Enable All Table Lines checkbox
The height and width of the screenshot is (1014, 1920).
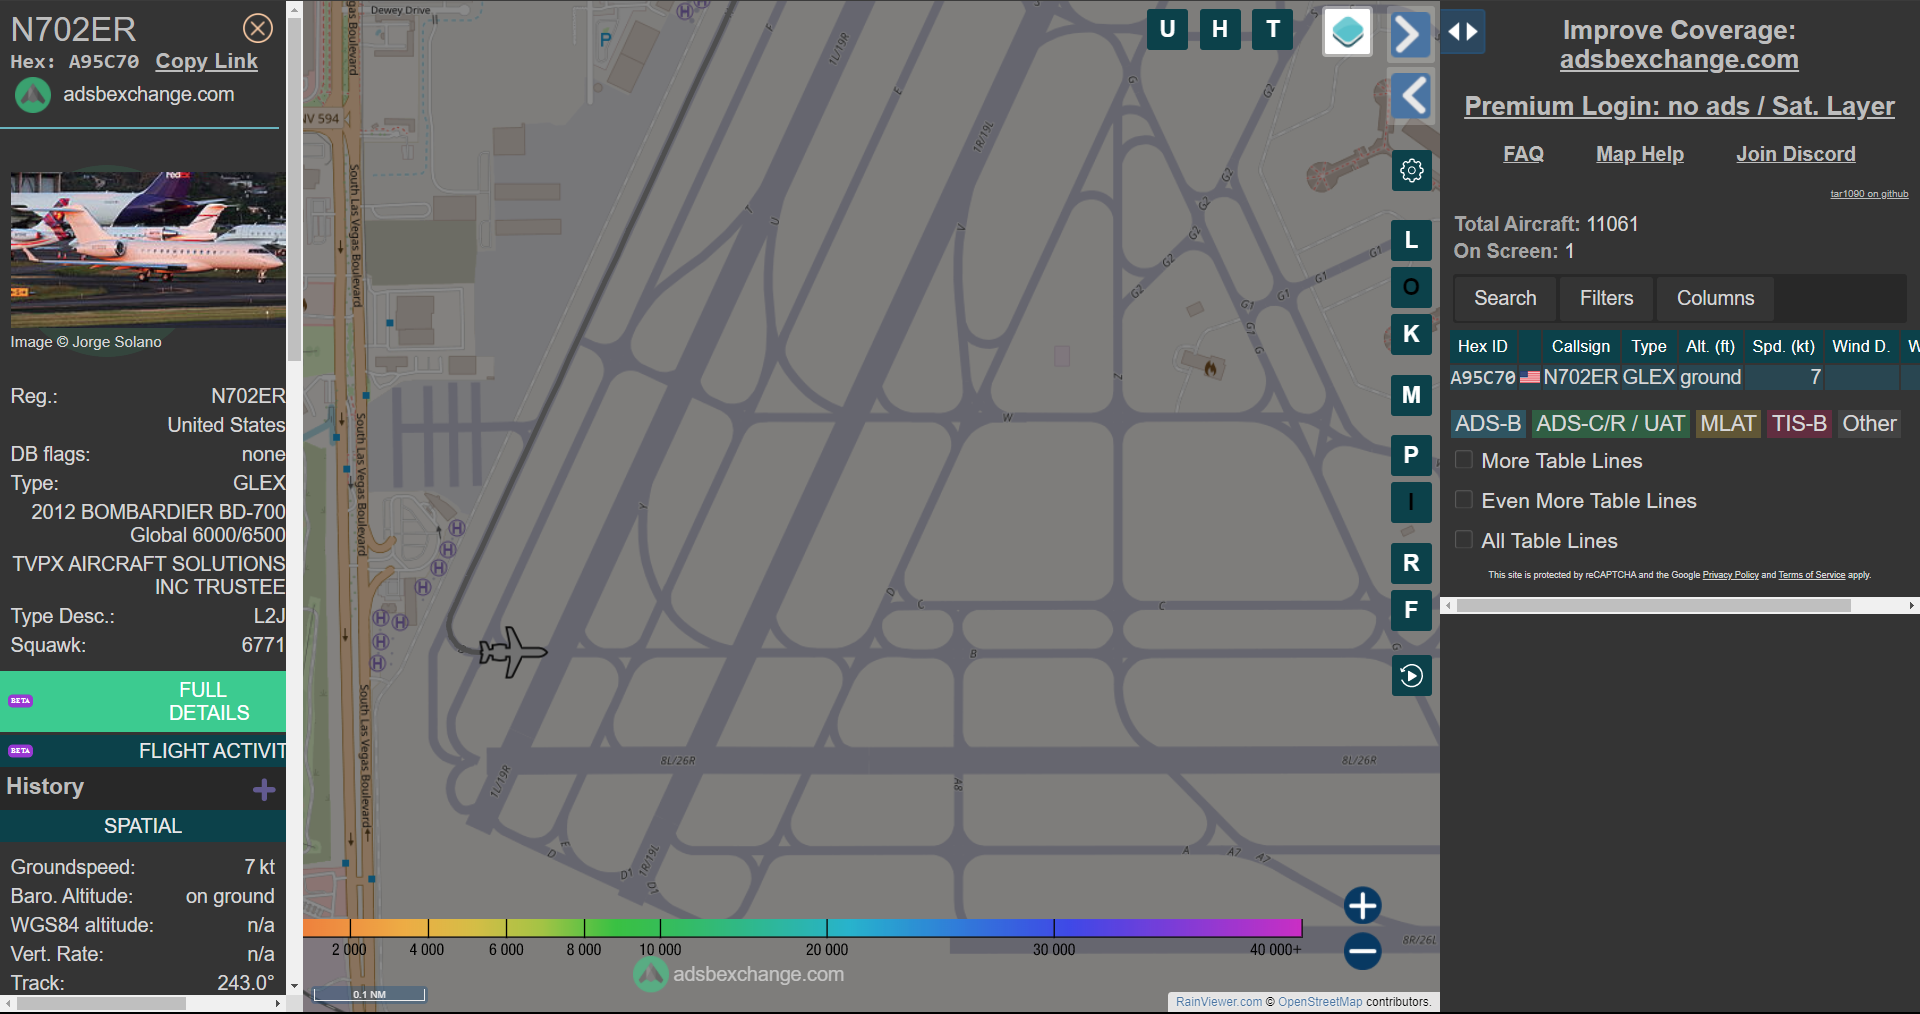coord(1464,540)
